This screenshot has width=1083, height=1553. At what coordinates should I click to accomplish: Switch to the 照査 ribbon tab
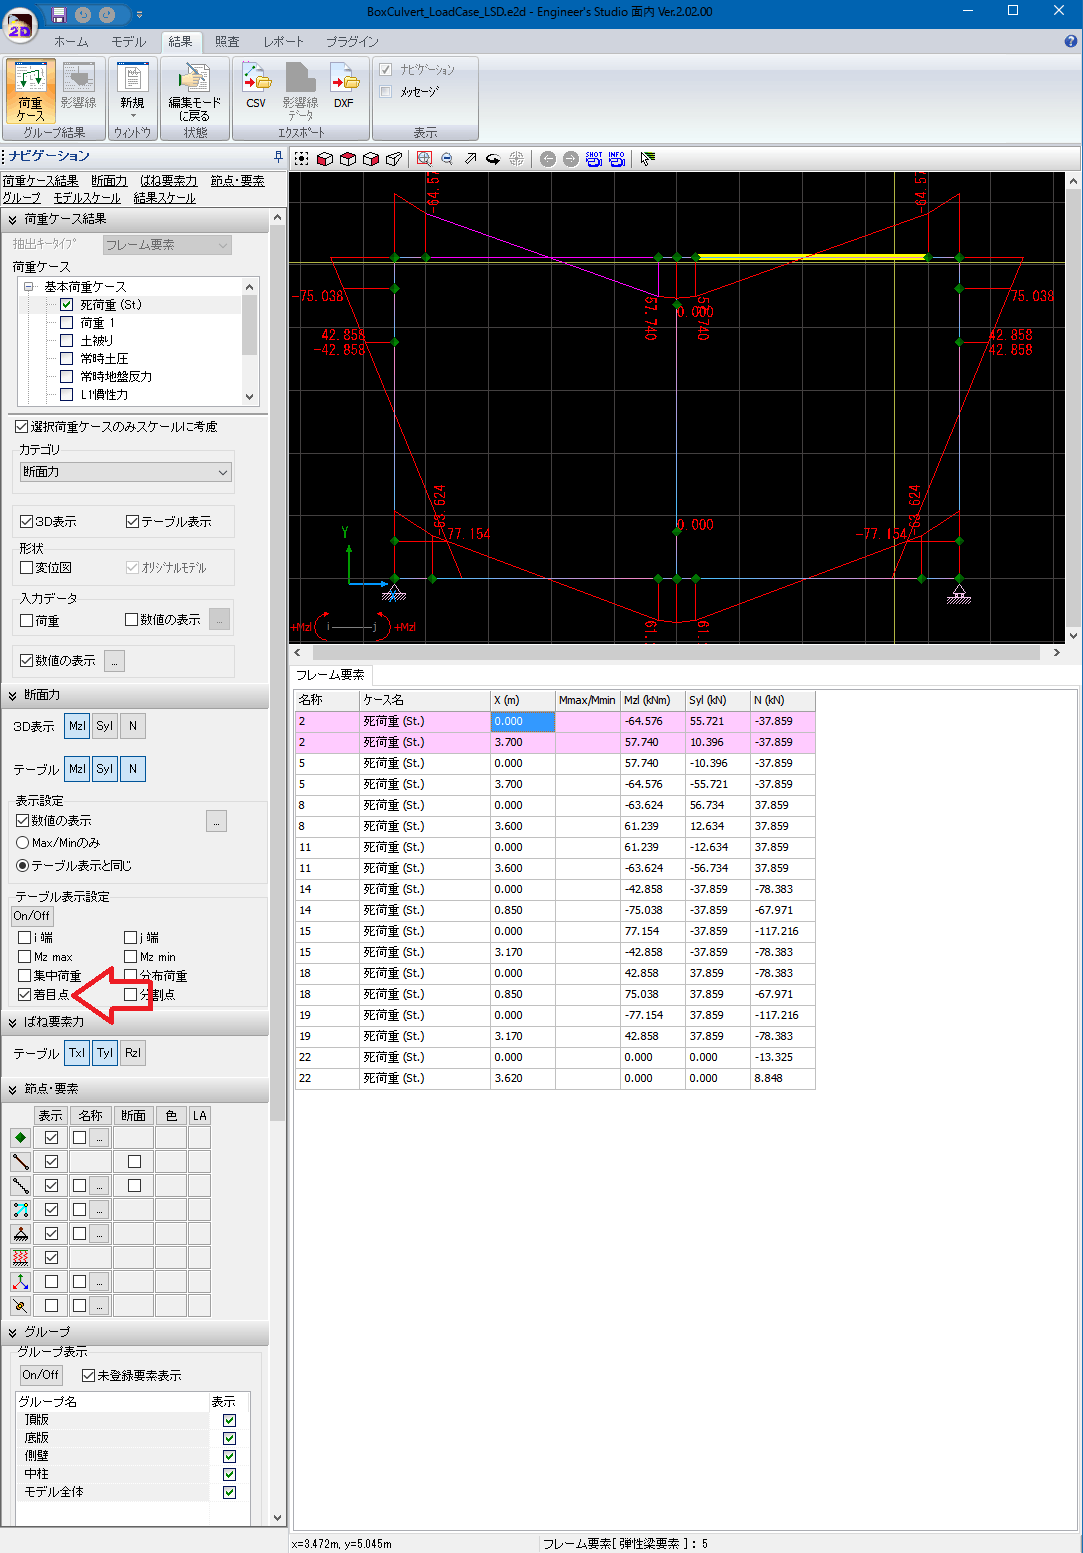click(227, 42)
